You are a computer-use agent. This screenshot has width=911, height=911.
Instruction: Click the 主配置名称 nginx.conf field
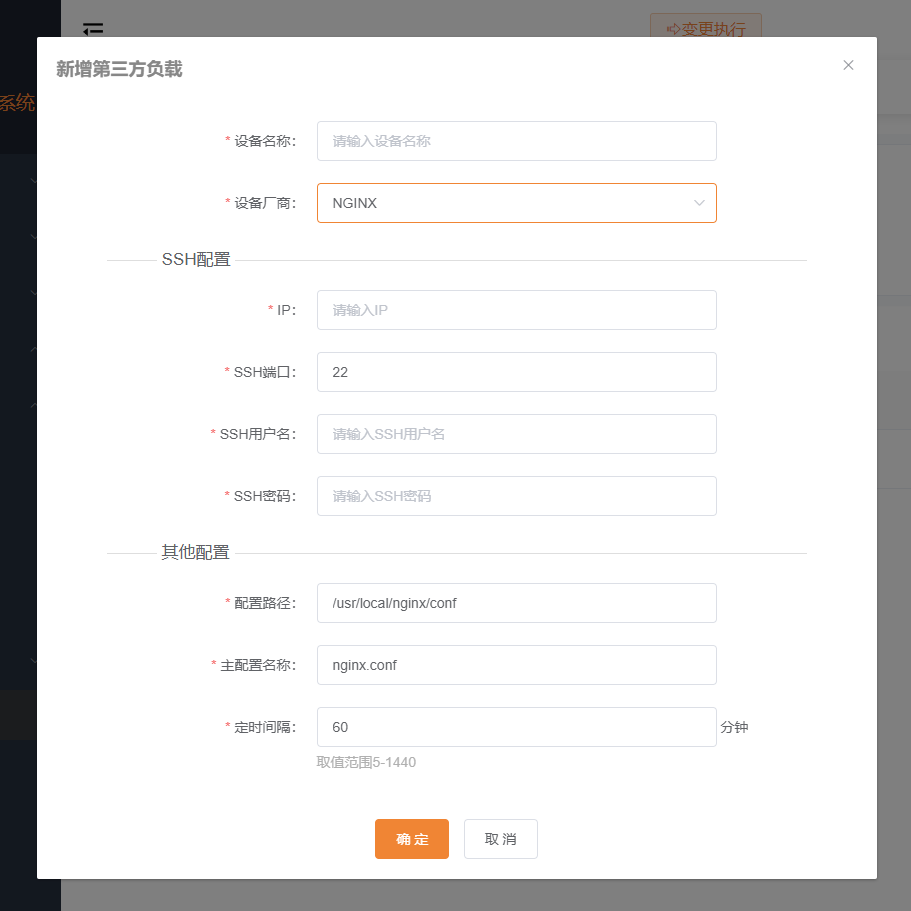click(516, 665)
